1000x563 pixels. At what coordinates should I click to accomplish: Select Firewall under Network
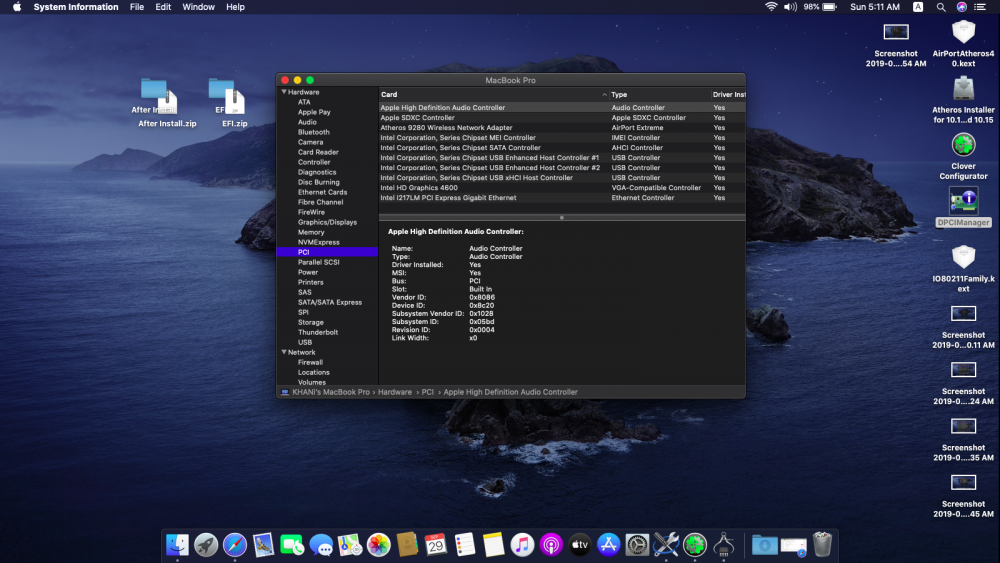(310, 362)
